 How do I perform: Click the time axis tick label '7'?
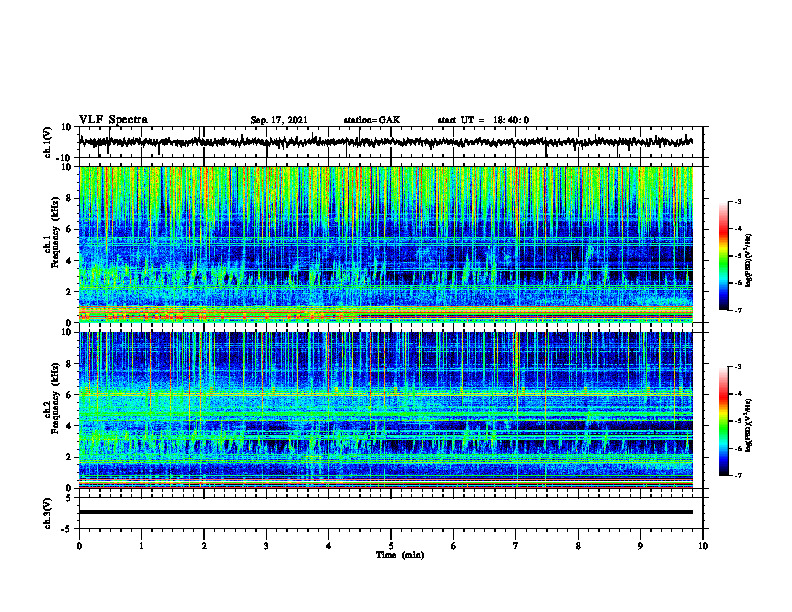pyautogui.click(x=516, y=546)
